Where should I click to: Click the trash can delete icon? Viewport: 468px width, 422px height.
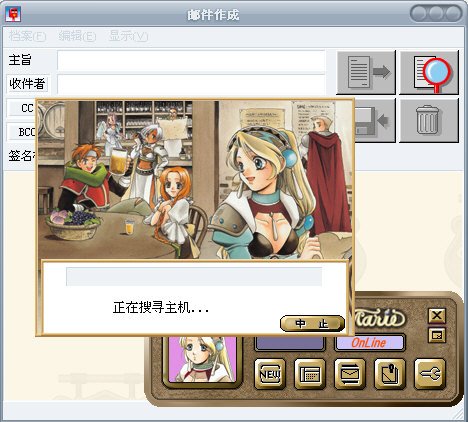click(429, 120)
